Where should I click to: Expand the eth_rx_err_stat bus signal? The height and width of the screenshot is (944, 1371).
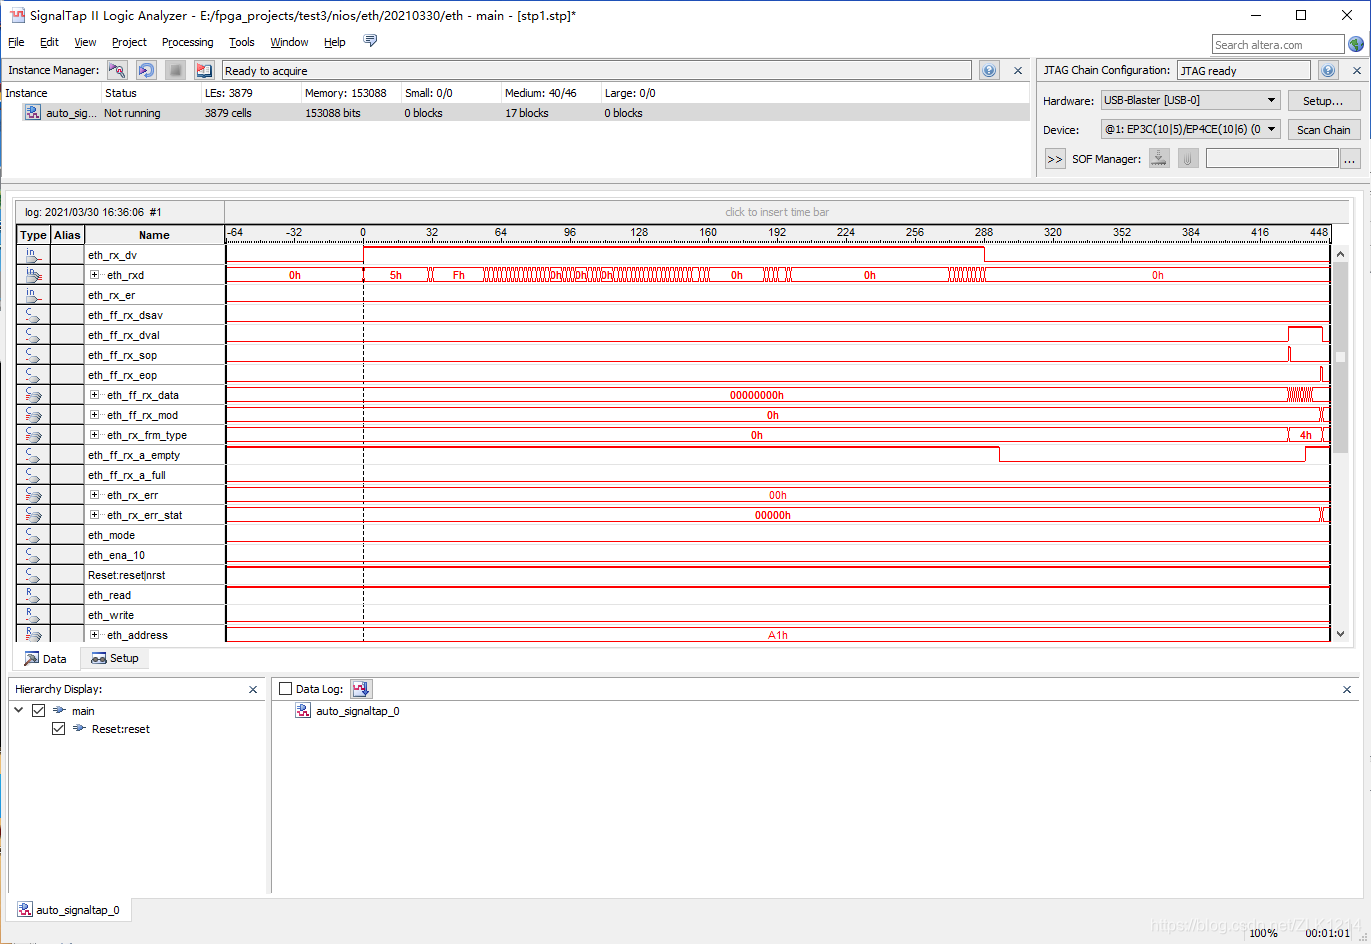(95, 515)
